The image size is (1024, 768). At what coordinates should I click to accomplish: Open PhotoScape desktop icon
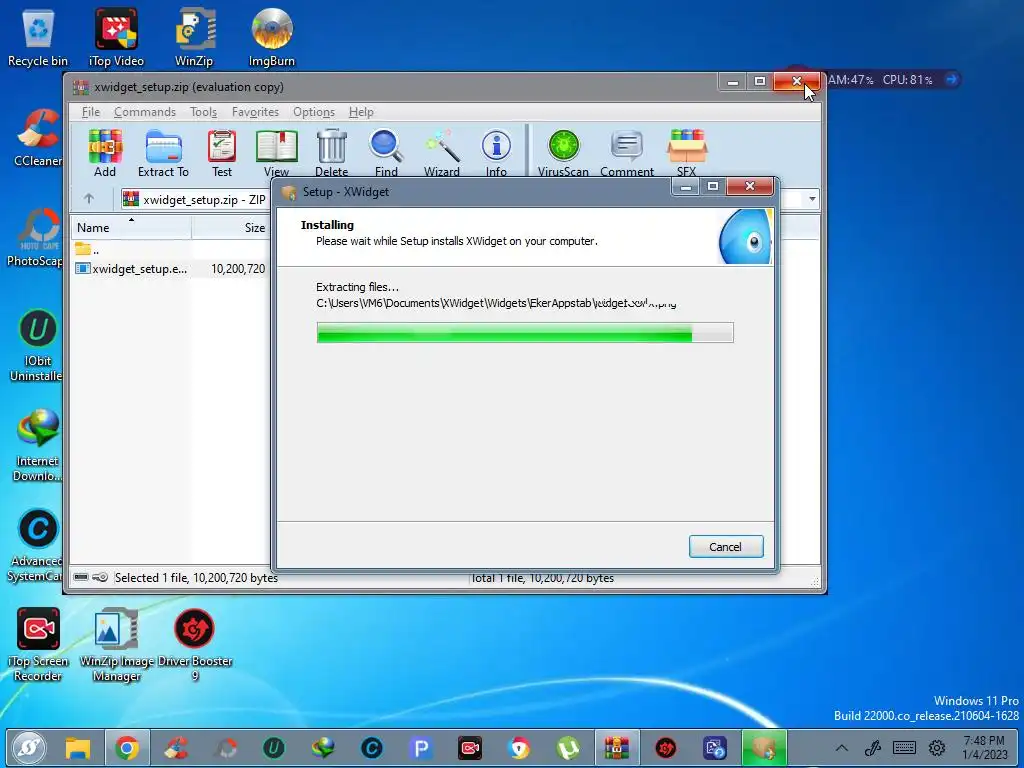point(37,238)
